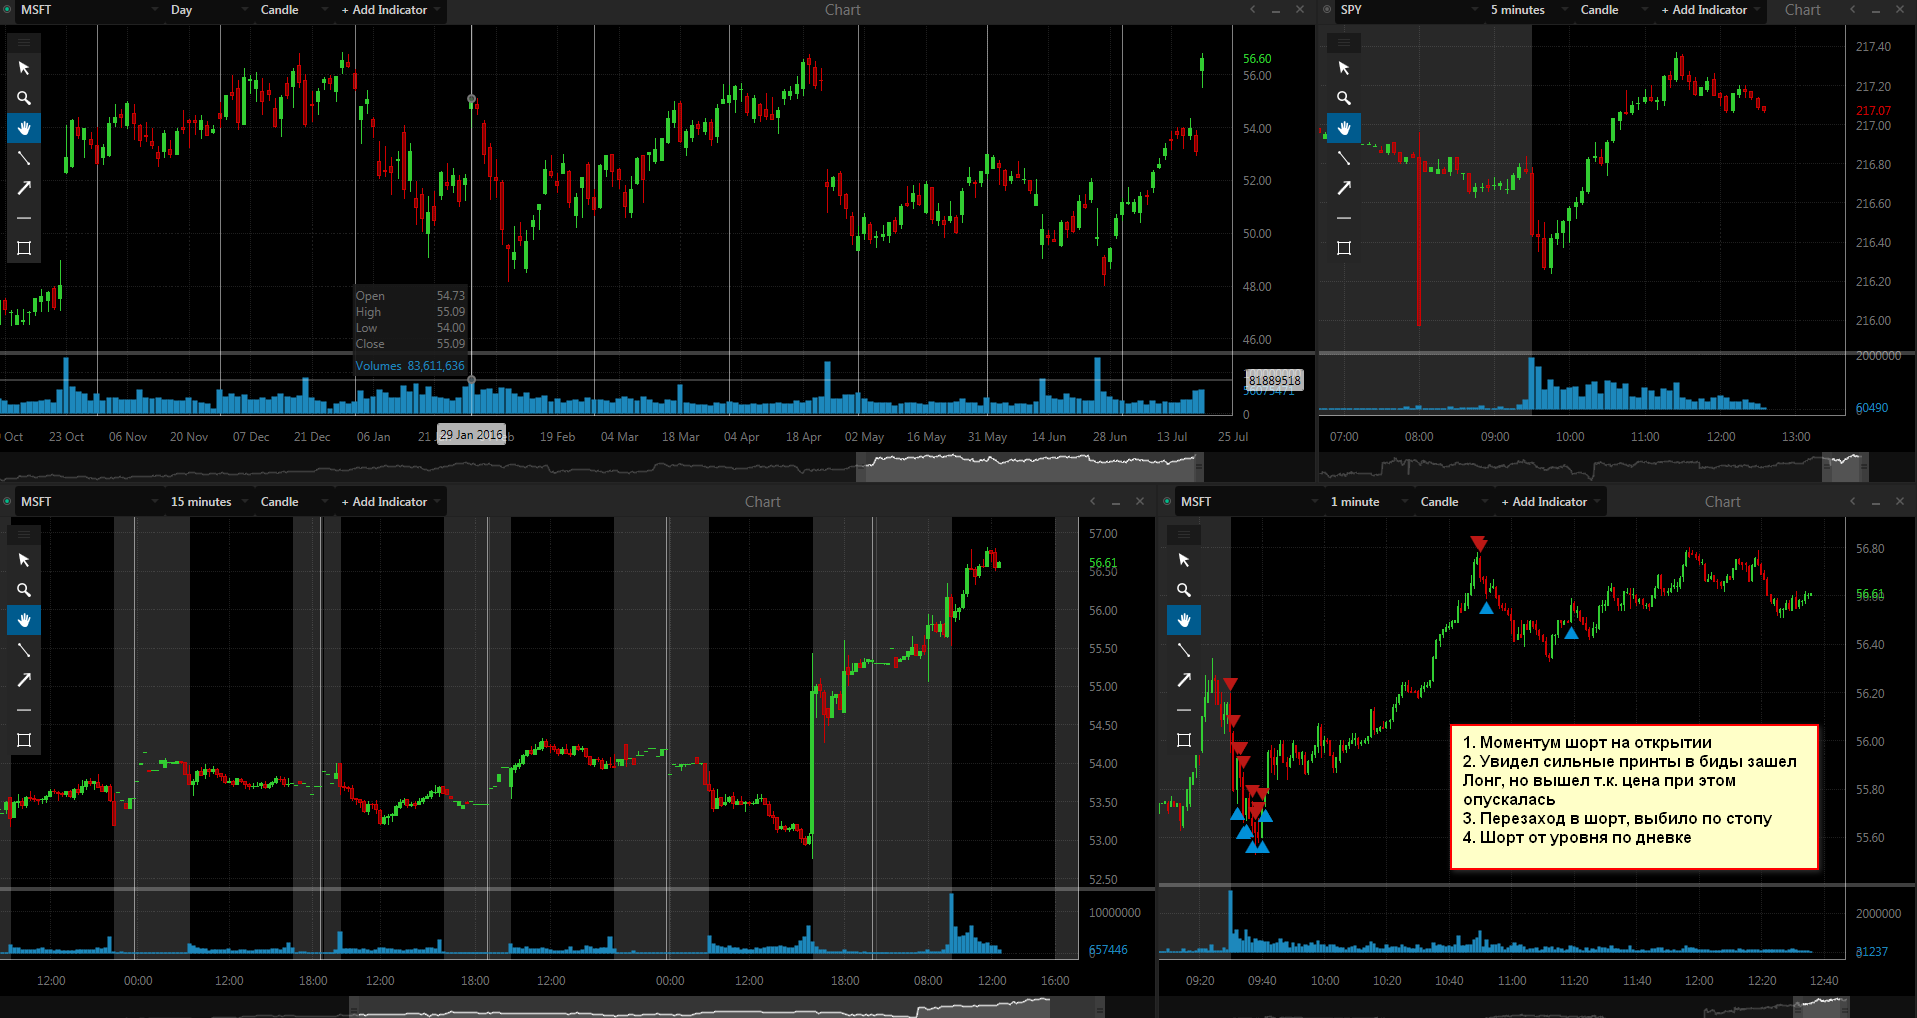1917x1018 pixels.
Task: Select zoom magnifier in MSFT 1 minute chart
Action: pos(1184,590)
